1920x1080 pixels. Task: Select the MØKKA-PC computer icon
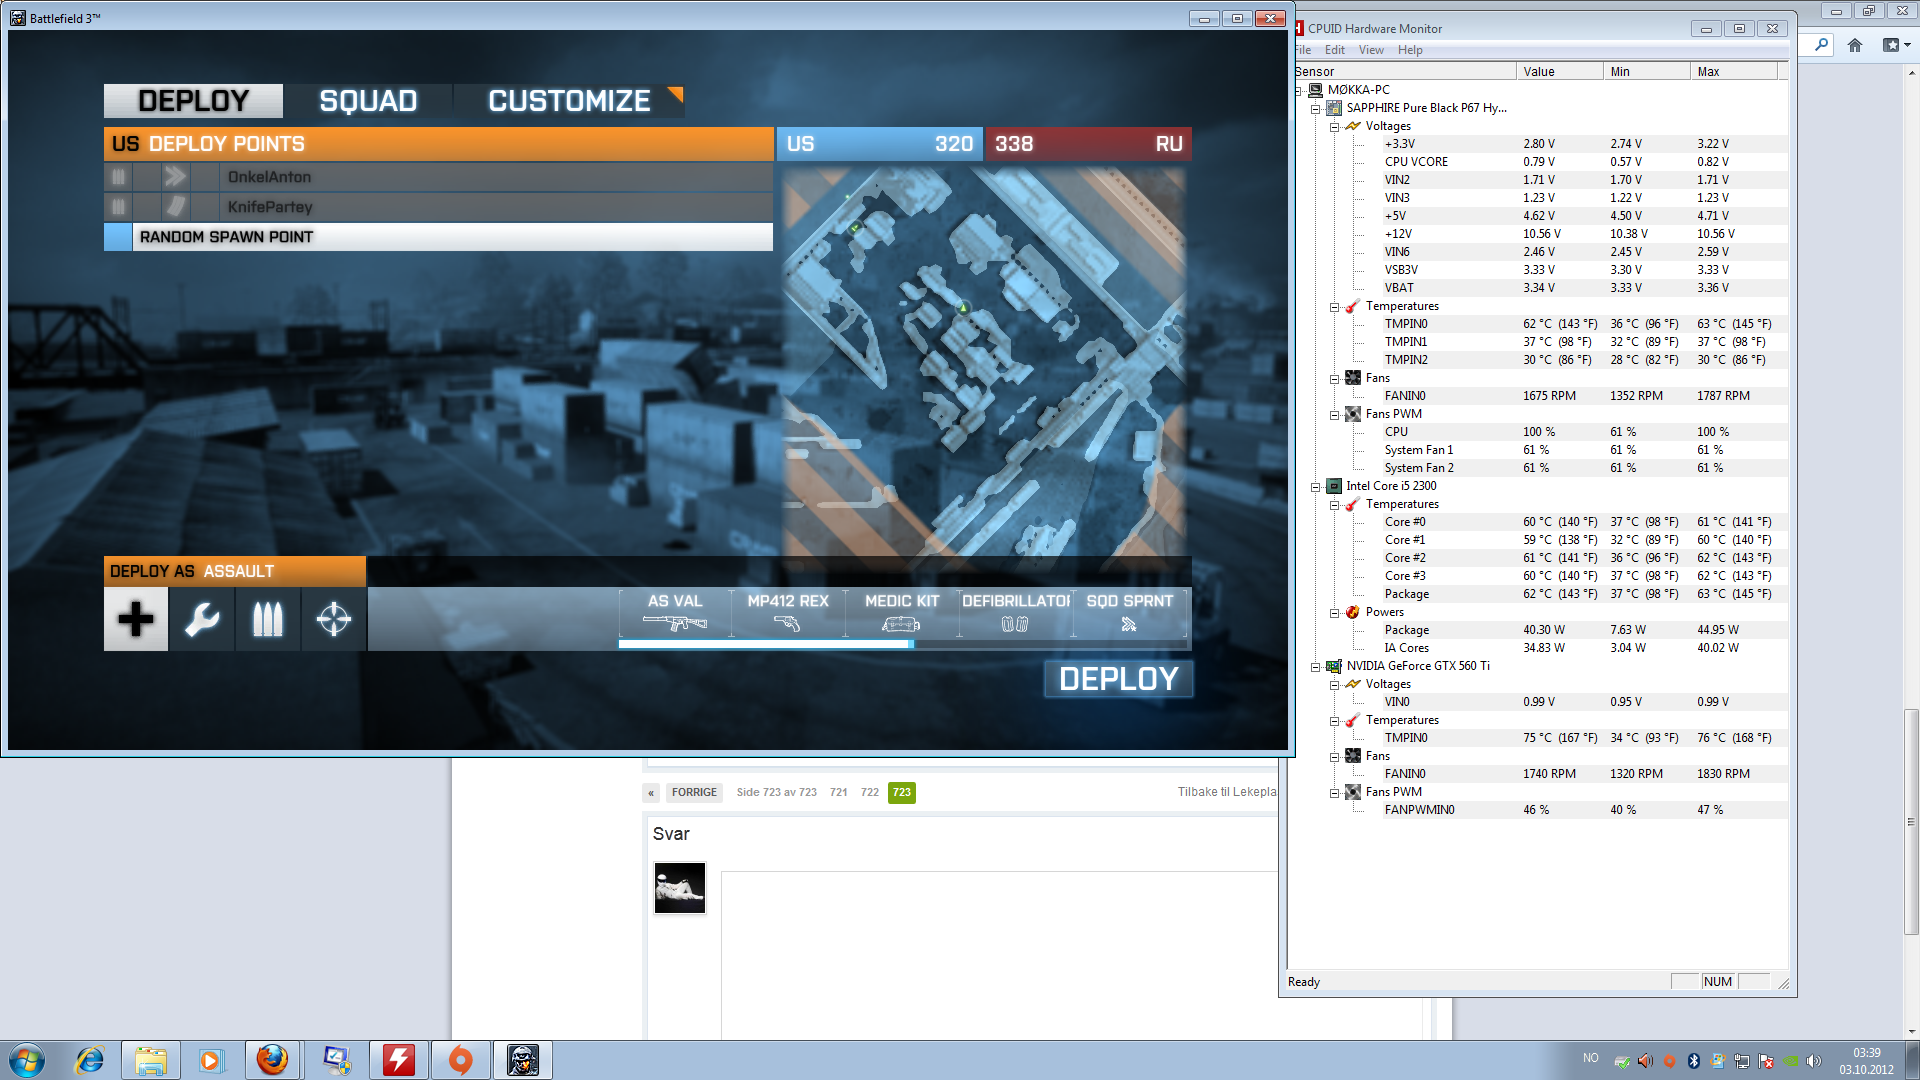[1316, 90]
